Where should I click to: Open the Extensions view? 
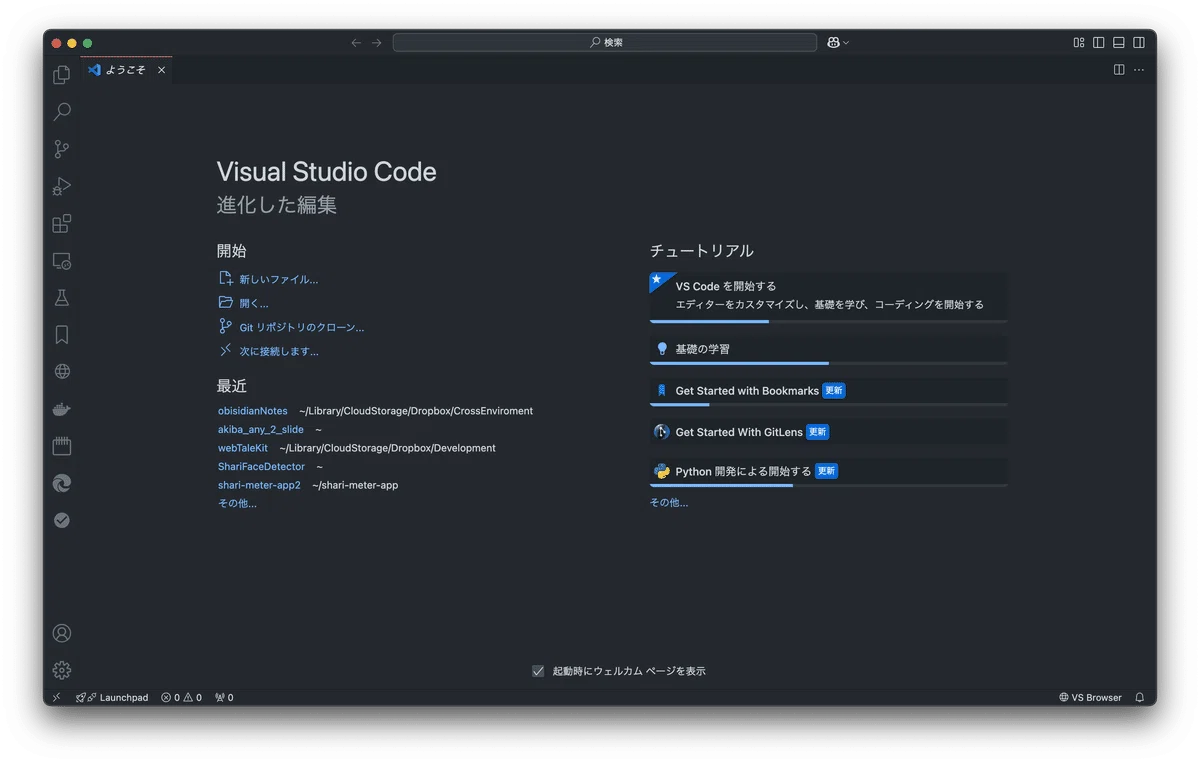tap(62, 223)
